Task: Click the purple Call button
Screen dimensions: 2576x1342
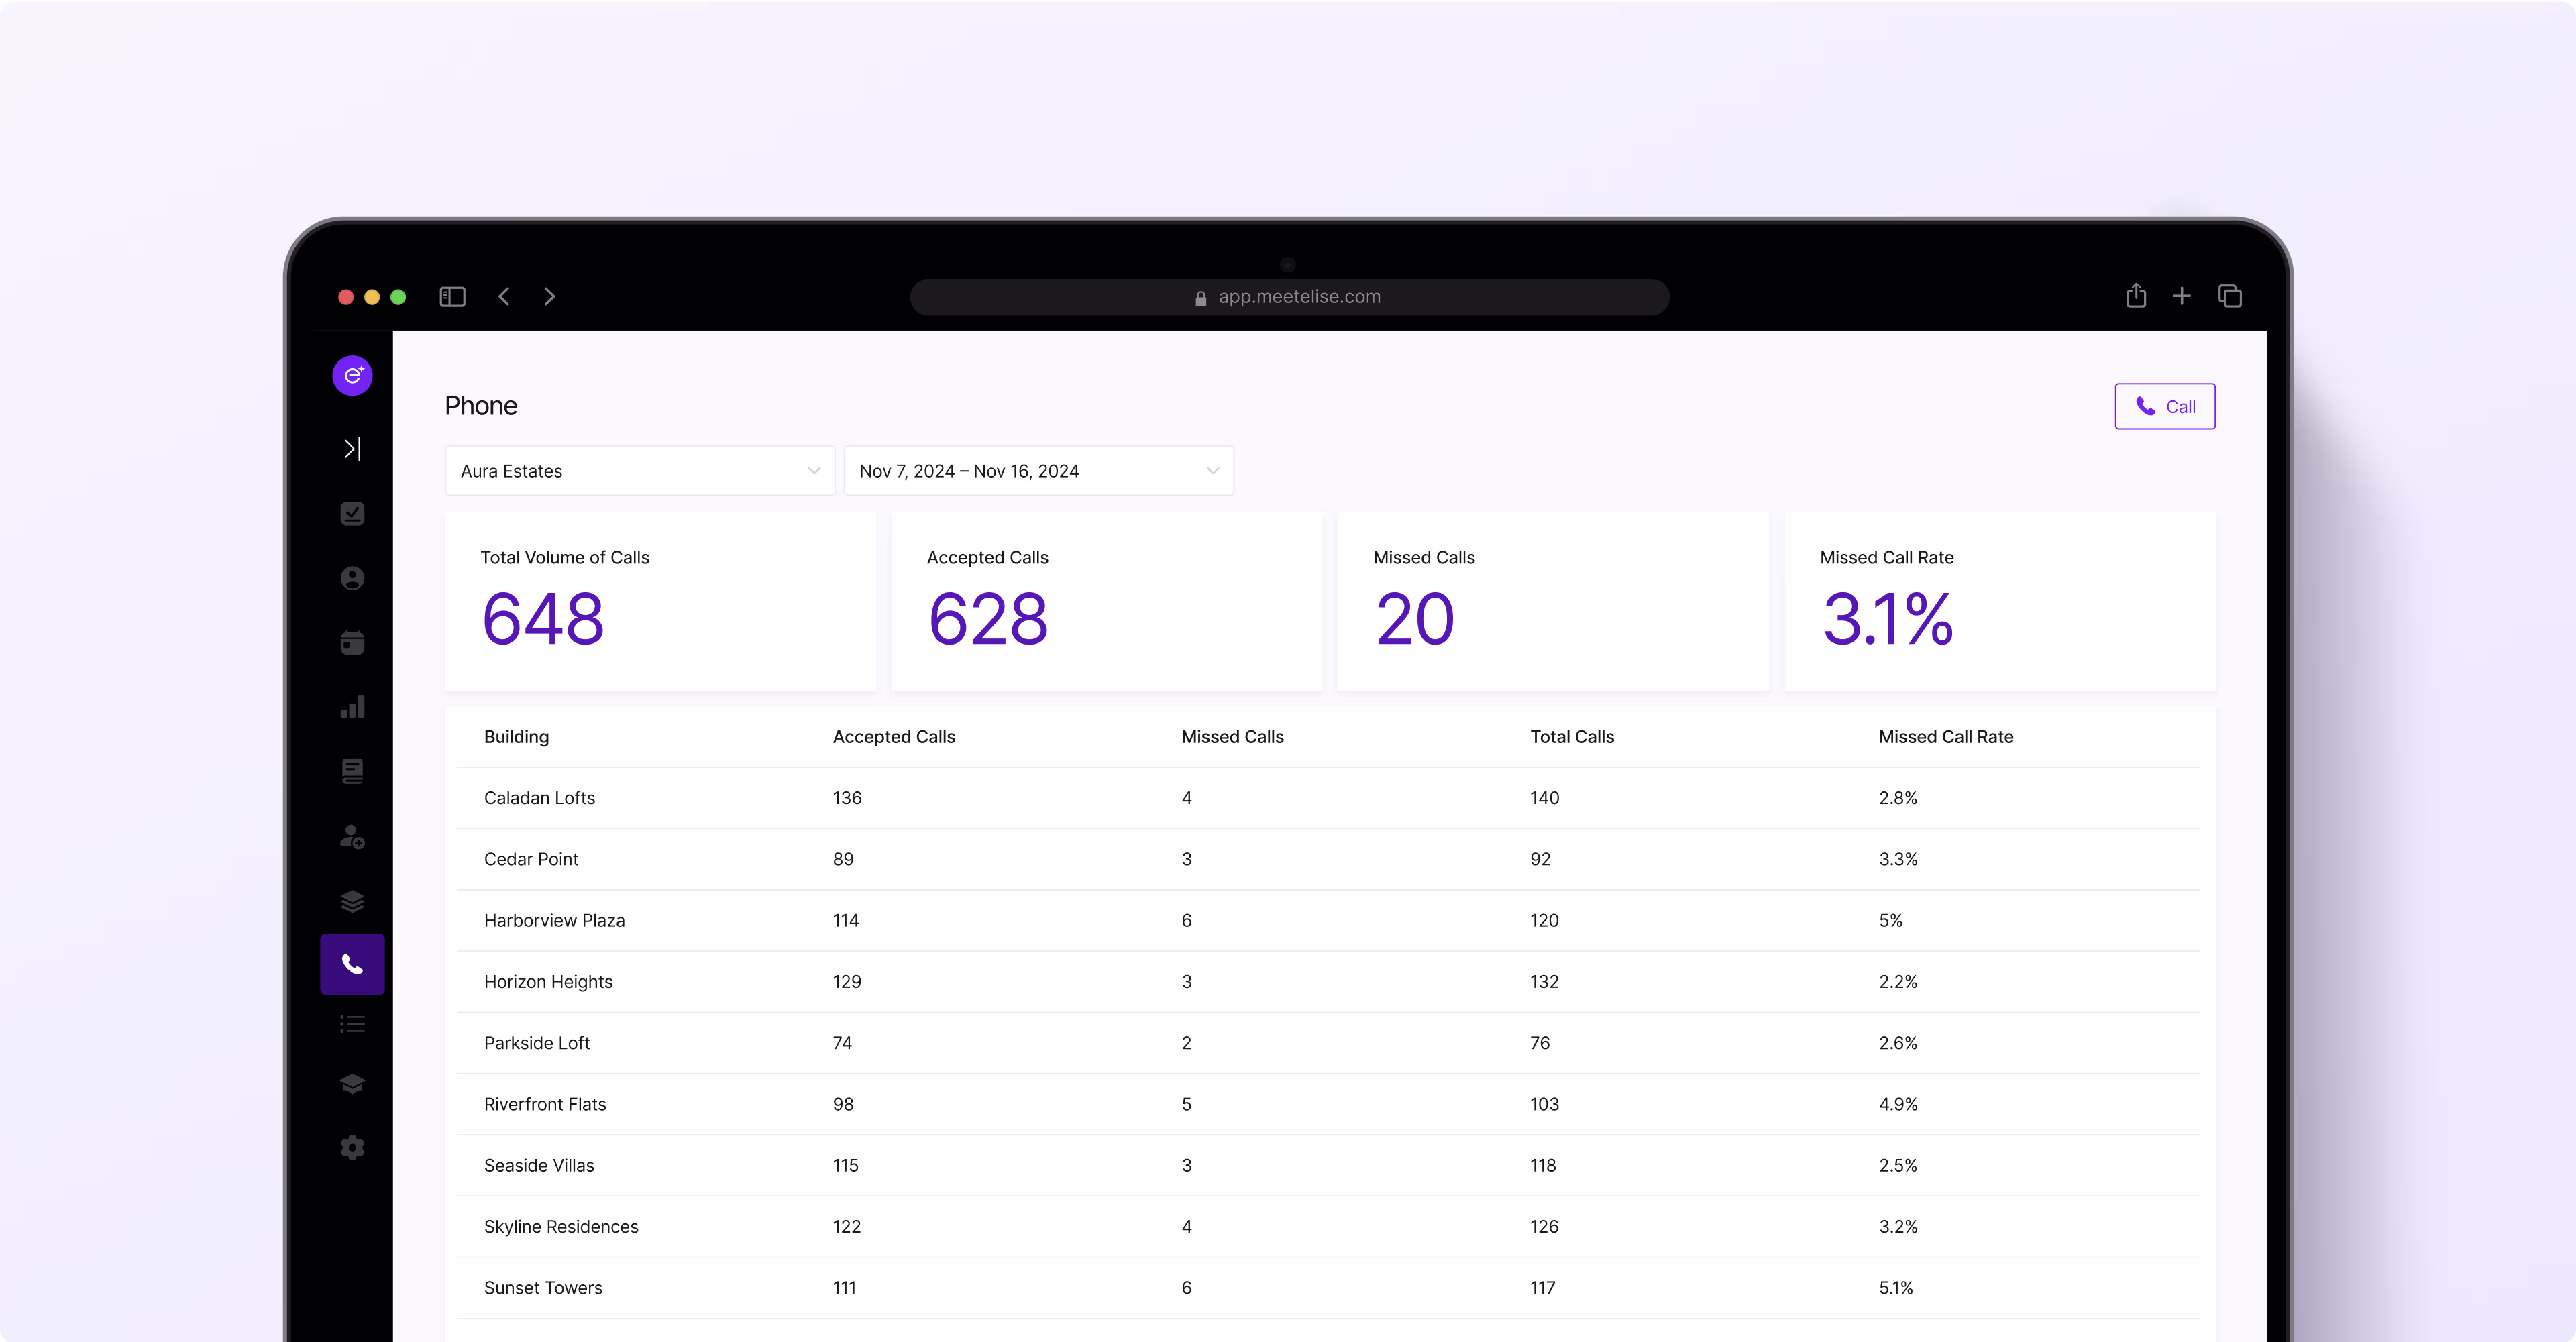Action: [2164, 407]
